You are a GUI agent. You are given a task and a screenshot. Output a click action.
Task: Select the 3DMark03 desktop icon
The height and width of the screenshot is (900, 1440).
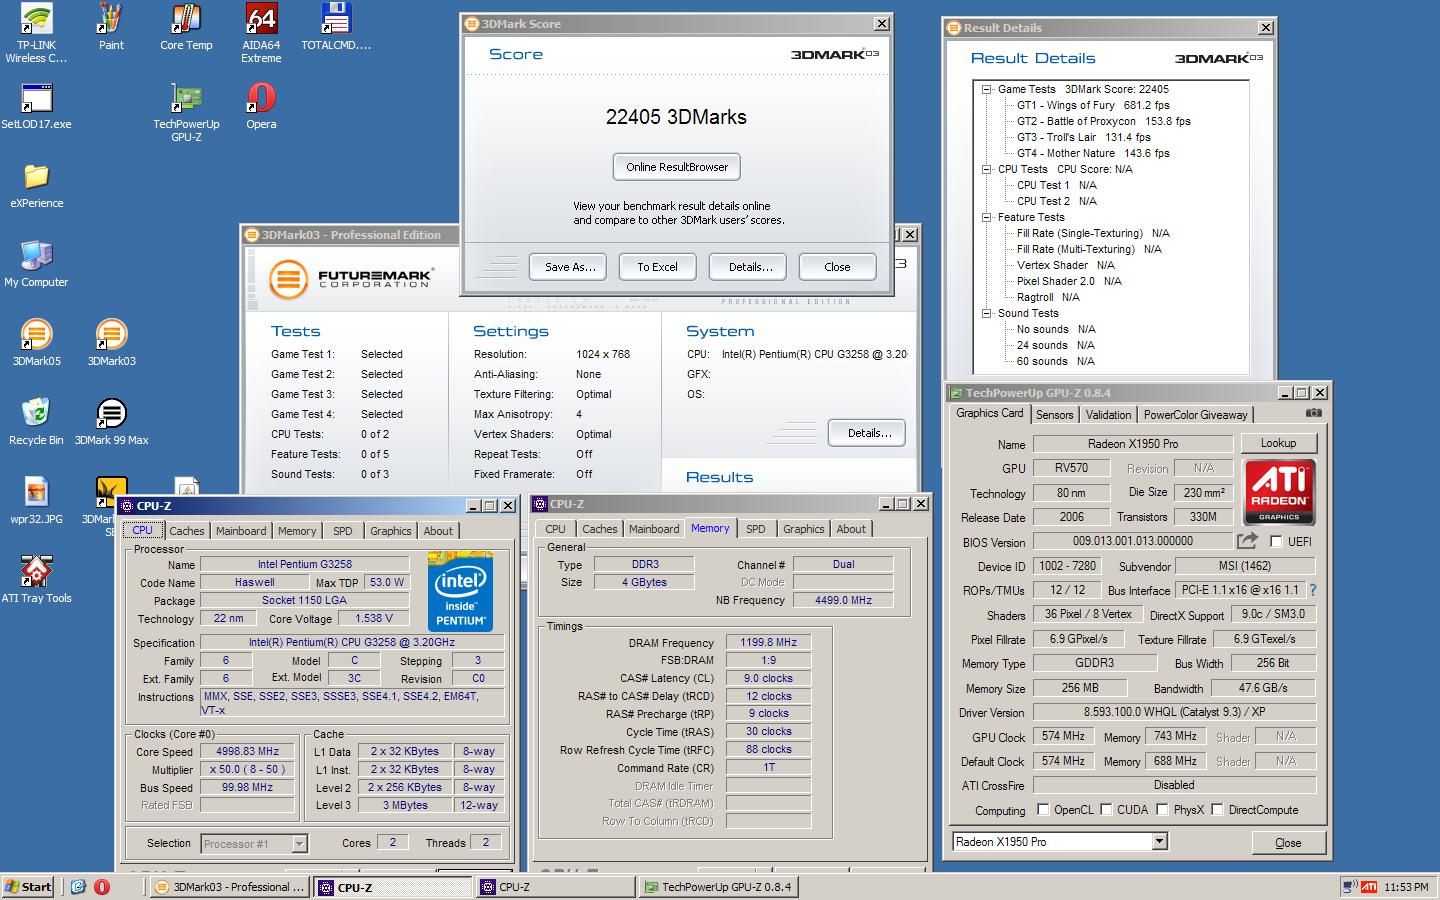[111, 343]
